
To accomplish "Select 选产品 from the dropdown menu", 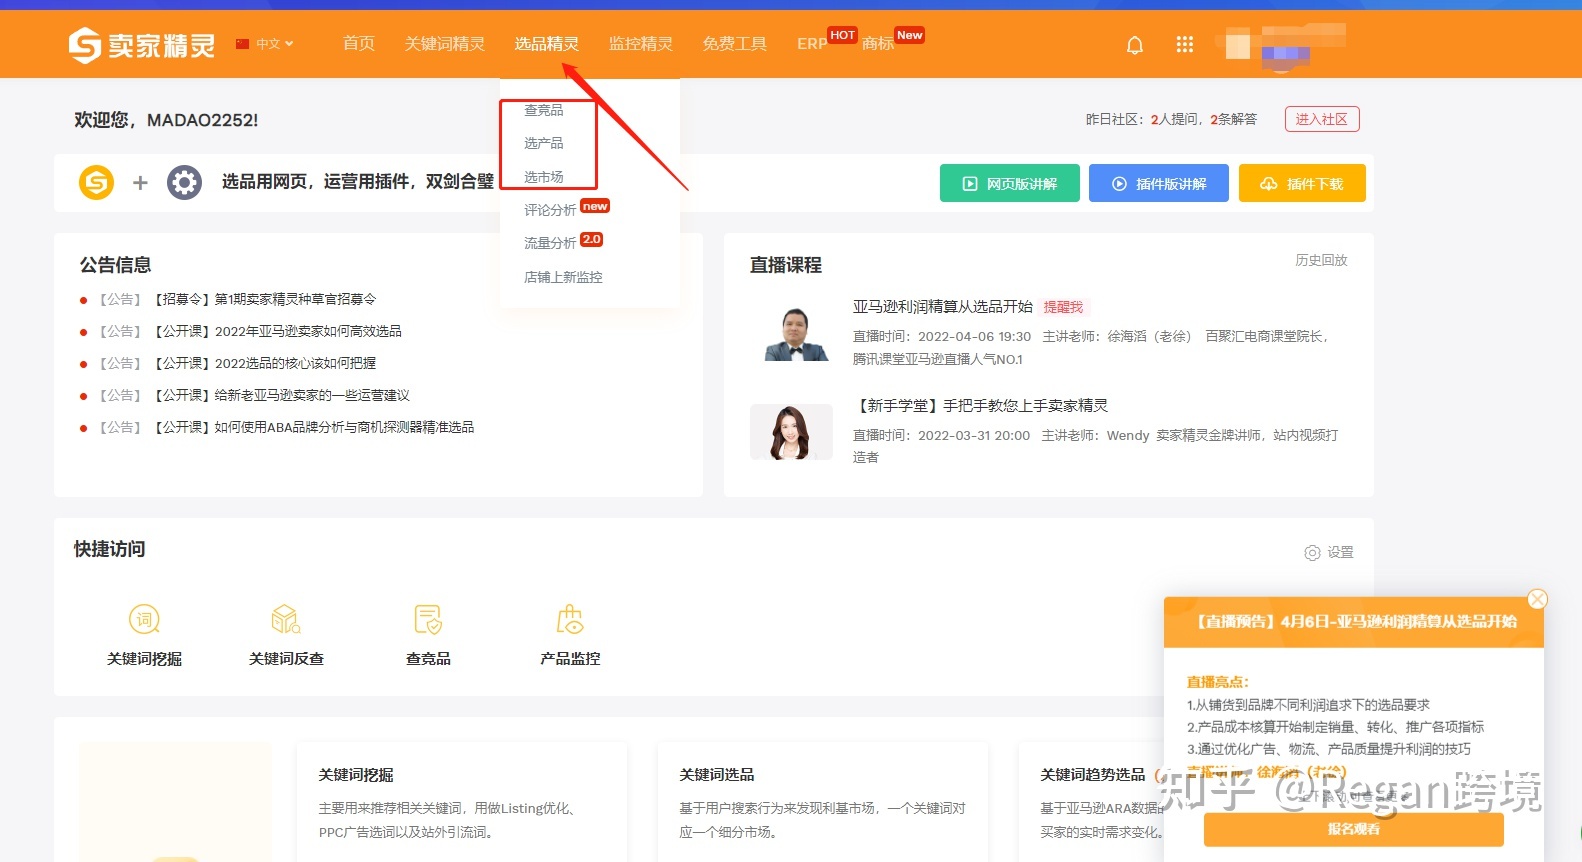I will 544,143.
